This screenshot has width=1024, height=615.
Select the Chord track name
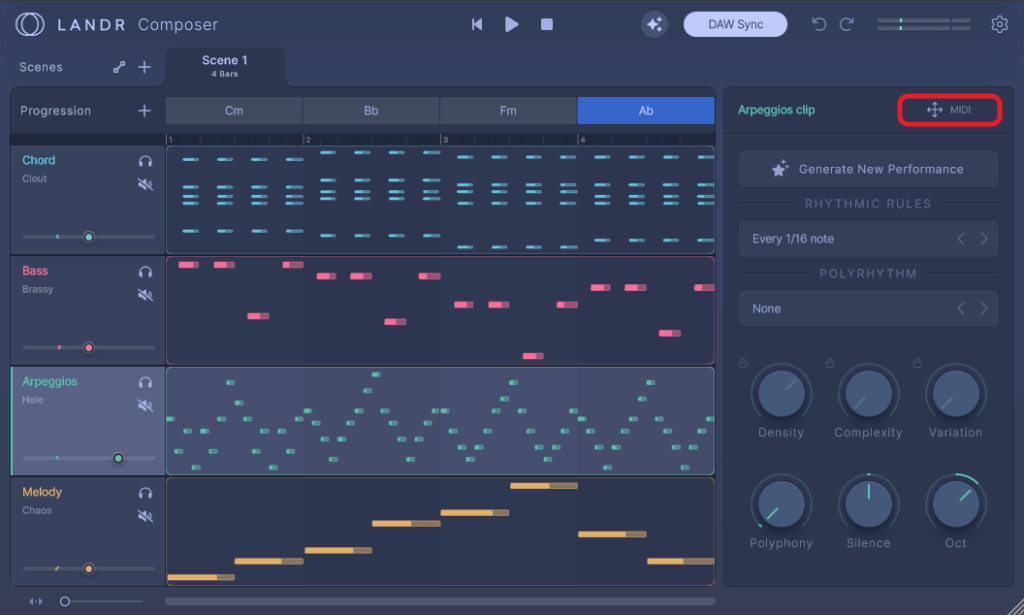39,160
